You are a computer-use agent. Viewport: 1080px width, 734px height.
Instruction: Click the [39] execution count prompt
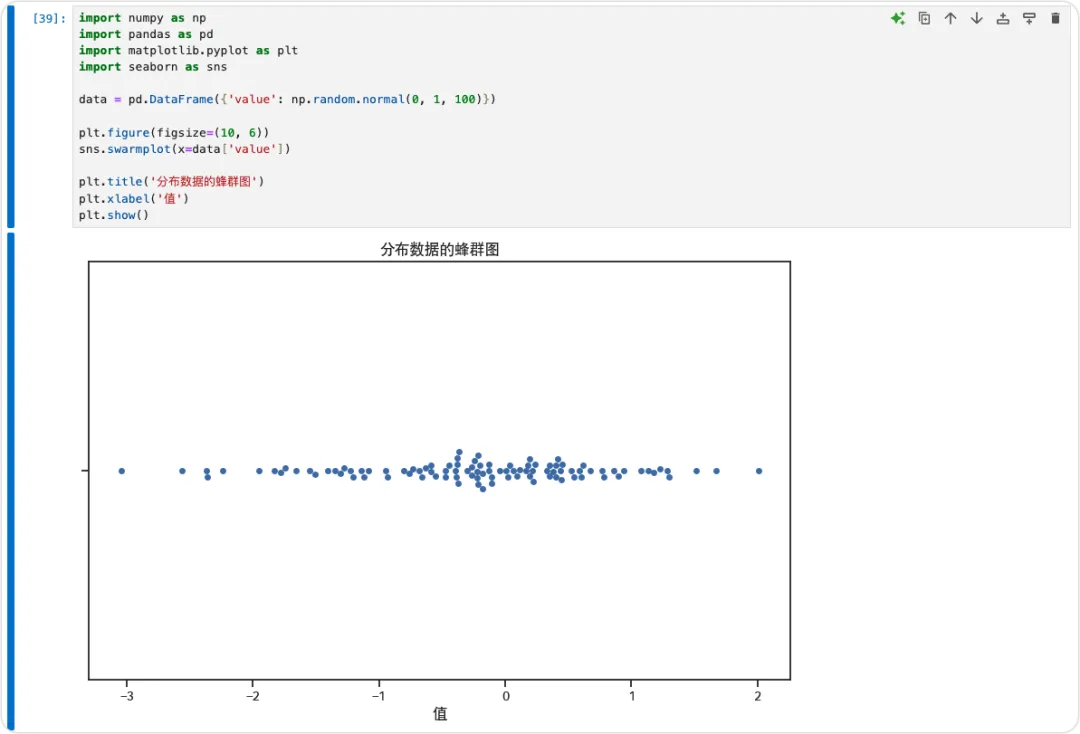(49, 19)
